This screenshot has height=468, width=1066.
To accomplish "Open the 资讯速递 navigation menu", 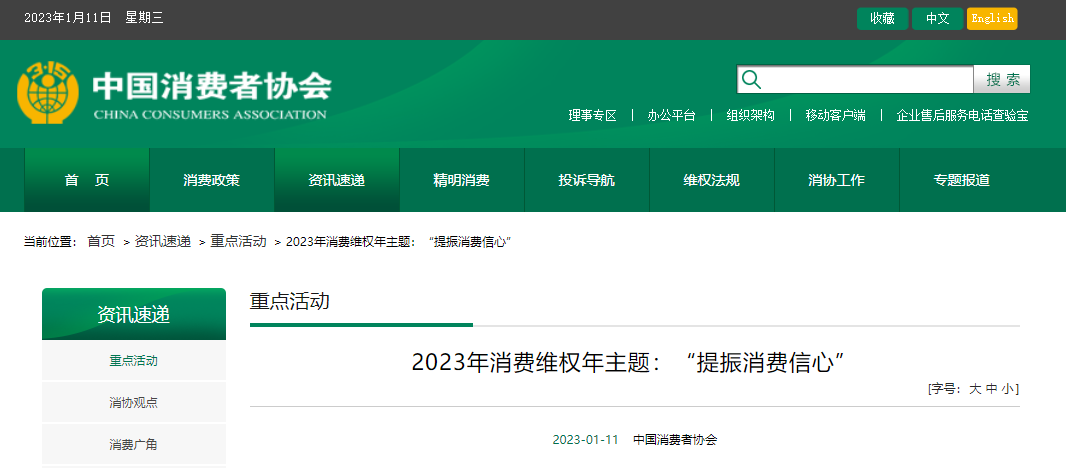I will (337, 180).
